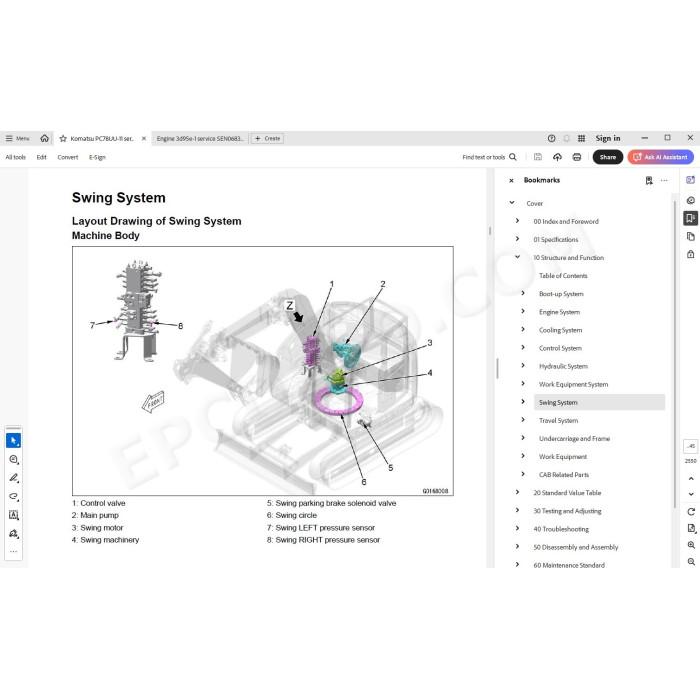Collapse the 10 Structure and Function bookmark
The height and width of the screenshot is (700, 700).
coord(517,257)
